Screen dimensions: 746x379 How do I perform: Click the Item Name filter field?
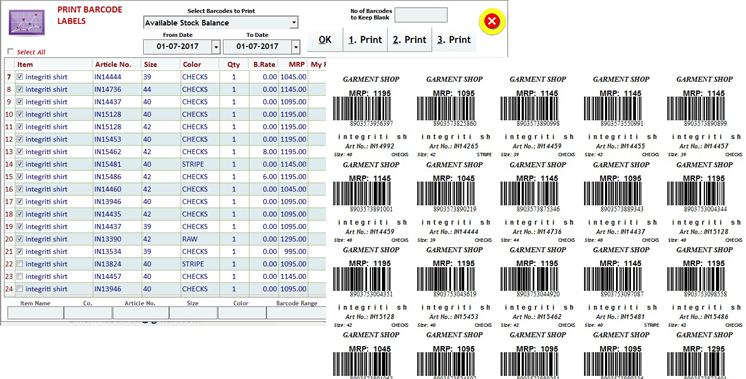tap(35, 312)
